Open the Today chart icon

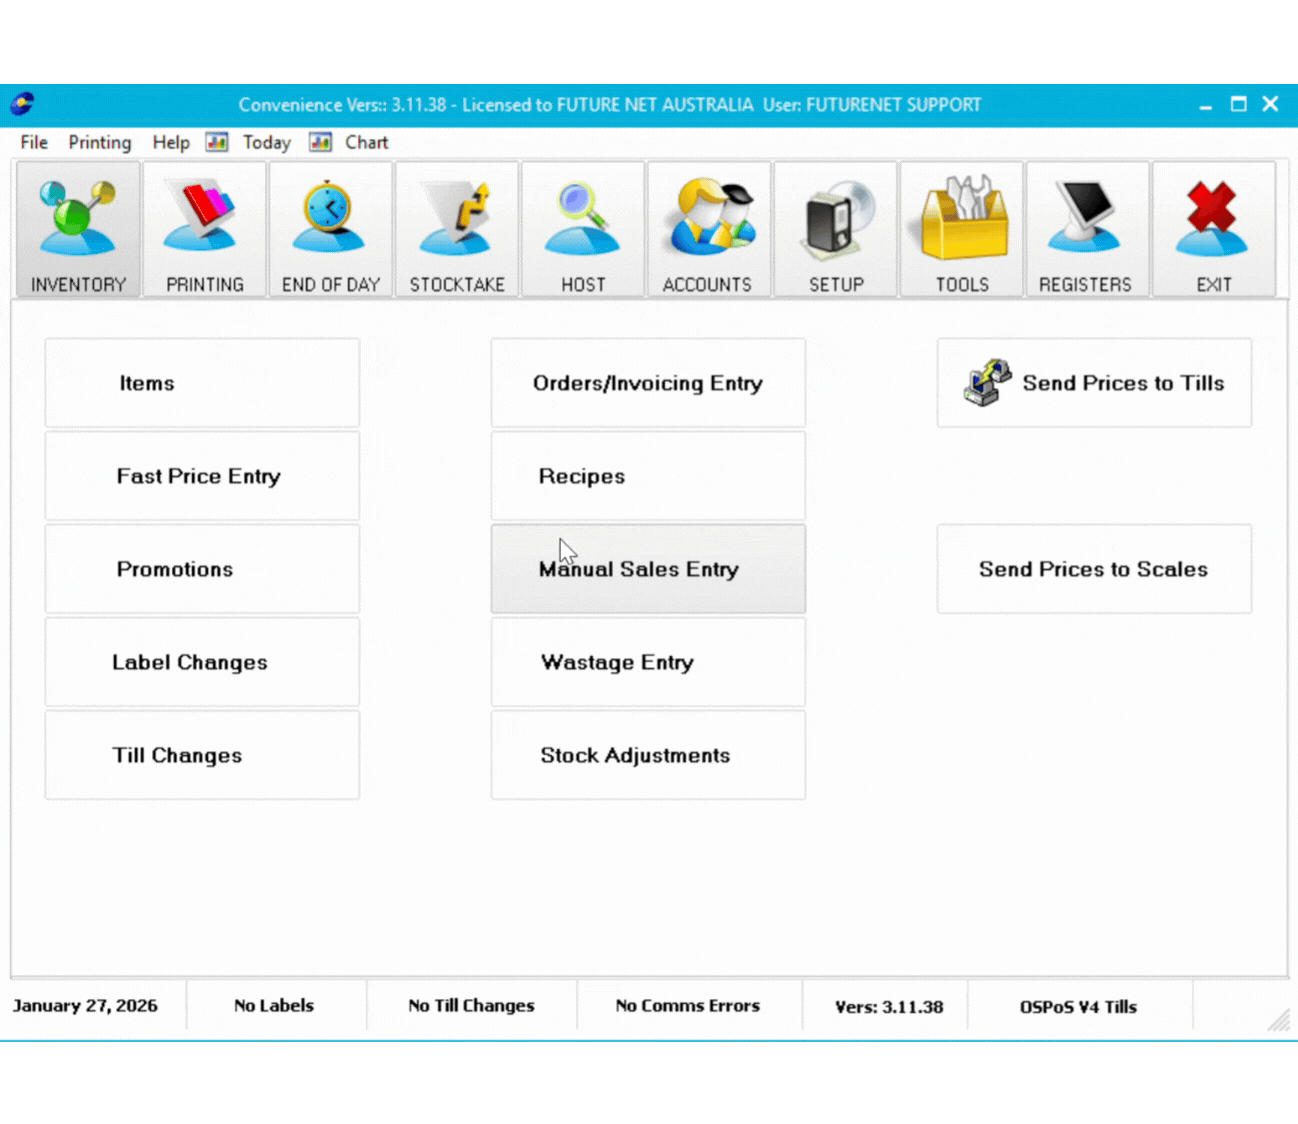pyautogui.click(x=217, y=142)
